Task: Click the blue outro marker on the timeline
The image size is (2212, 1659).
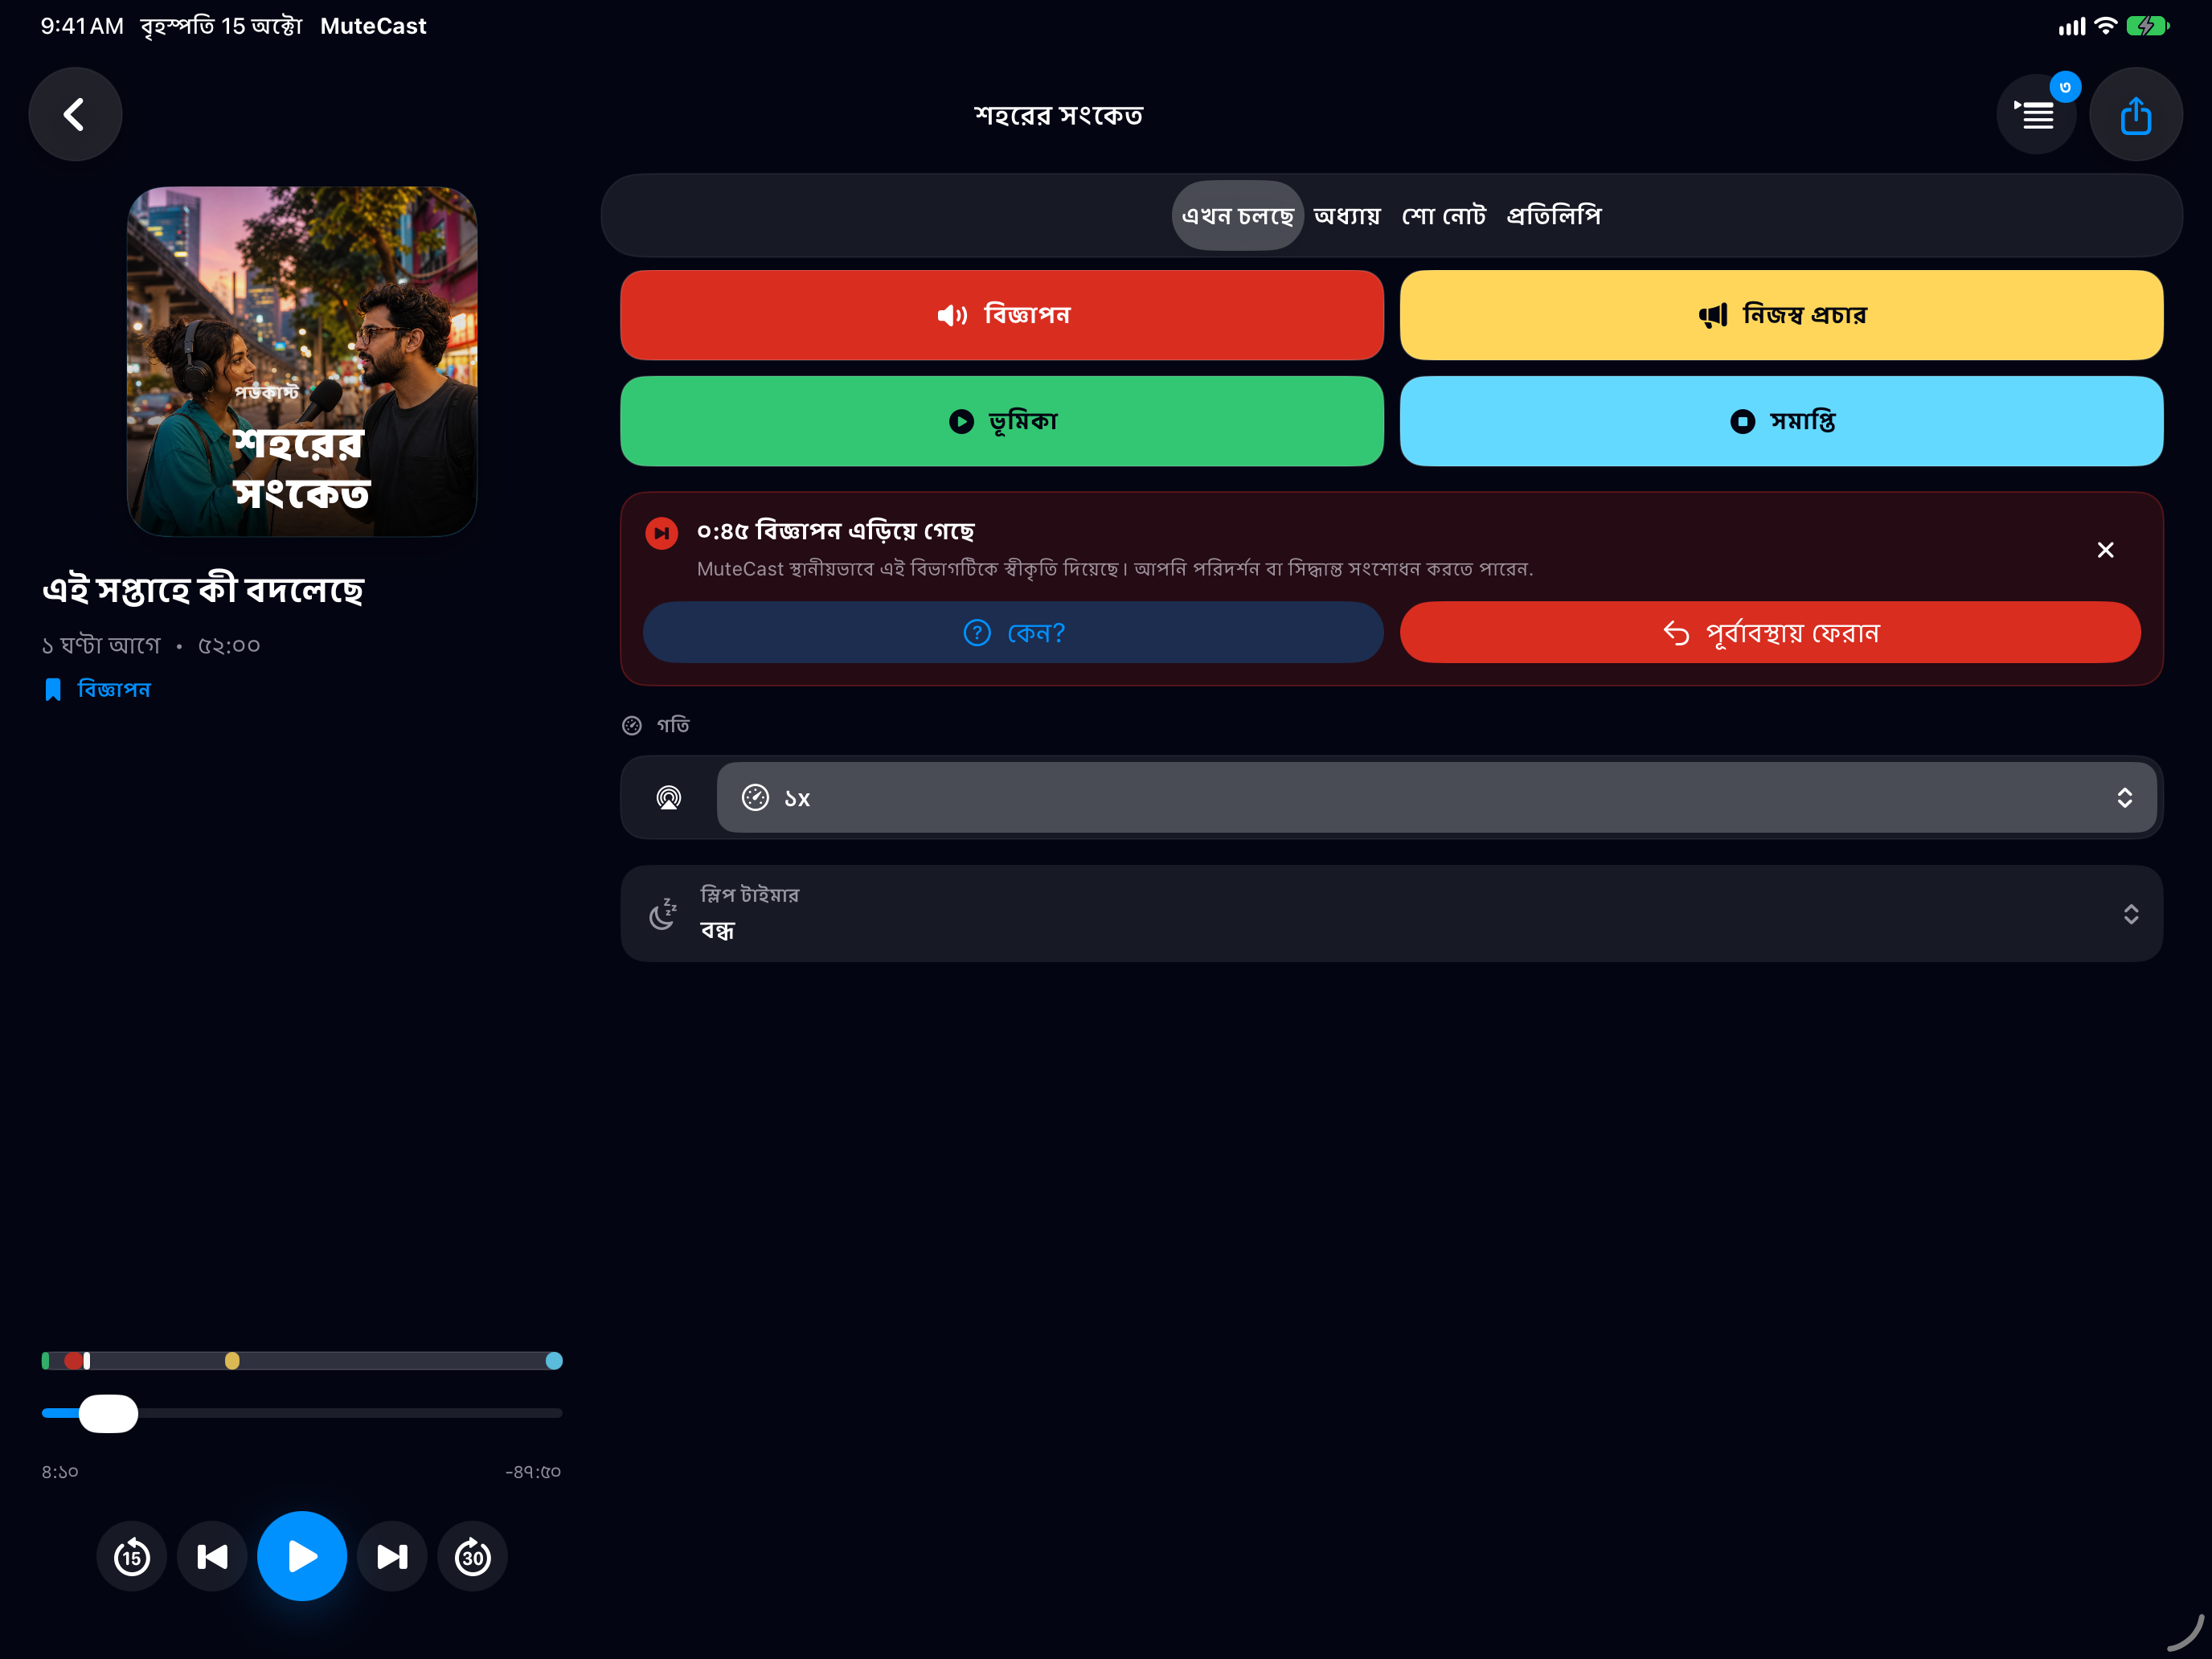Action: 554,1360
